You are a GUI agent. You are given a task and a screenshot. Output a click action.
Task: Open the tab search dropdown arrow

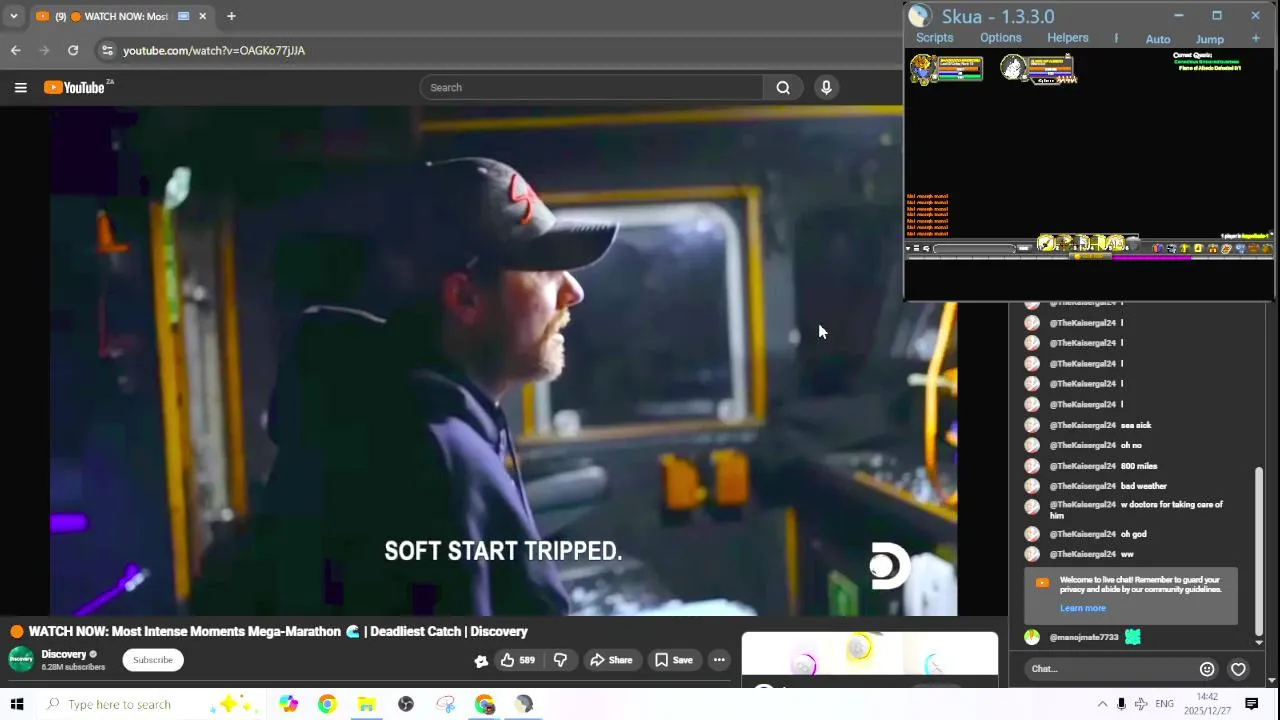[14, 16]
